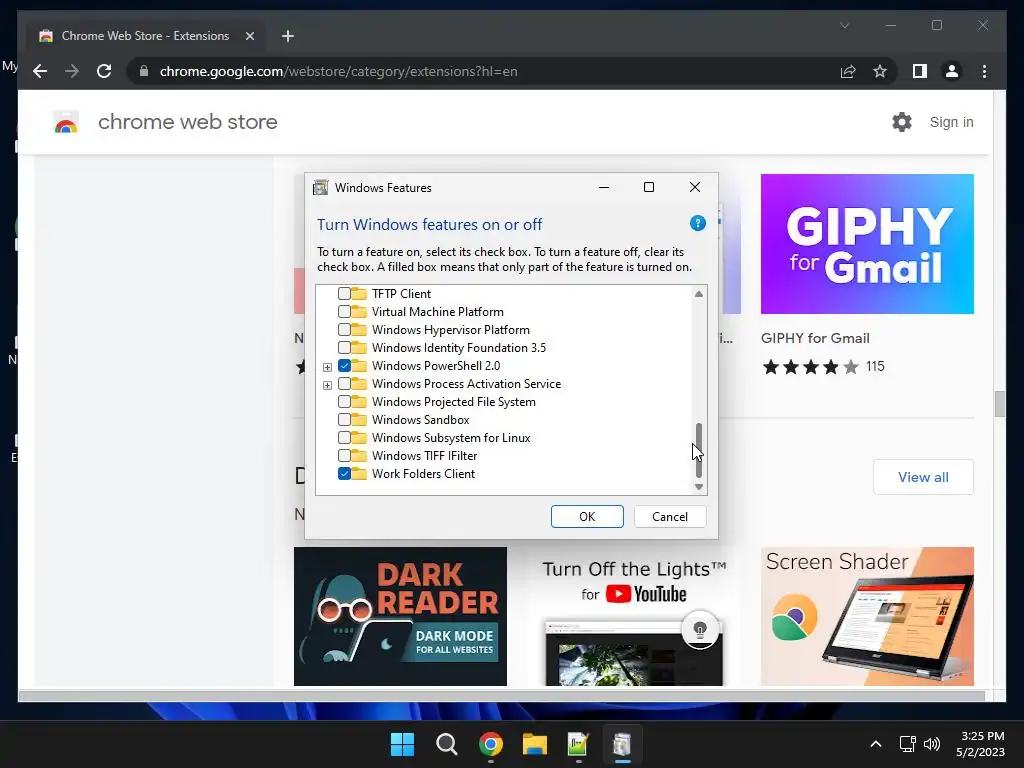
Task: Click the Windows Features taskbar icon
Action: coord(622,744)
